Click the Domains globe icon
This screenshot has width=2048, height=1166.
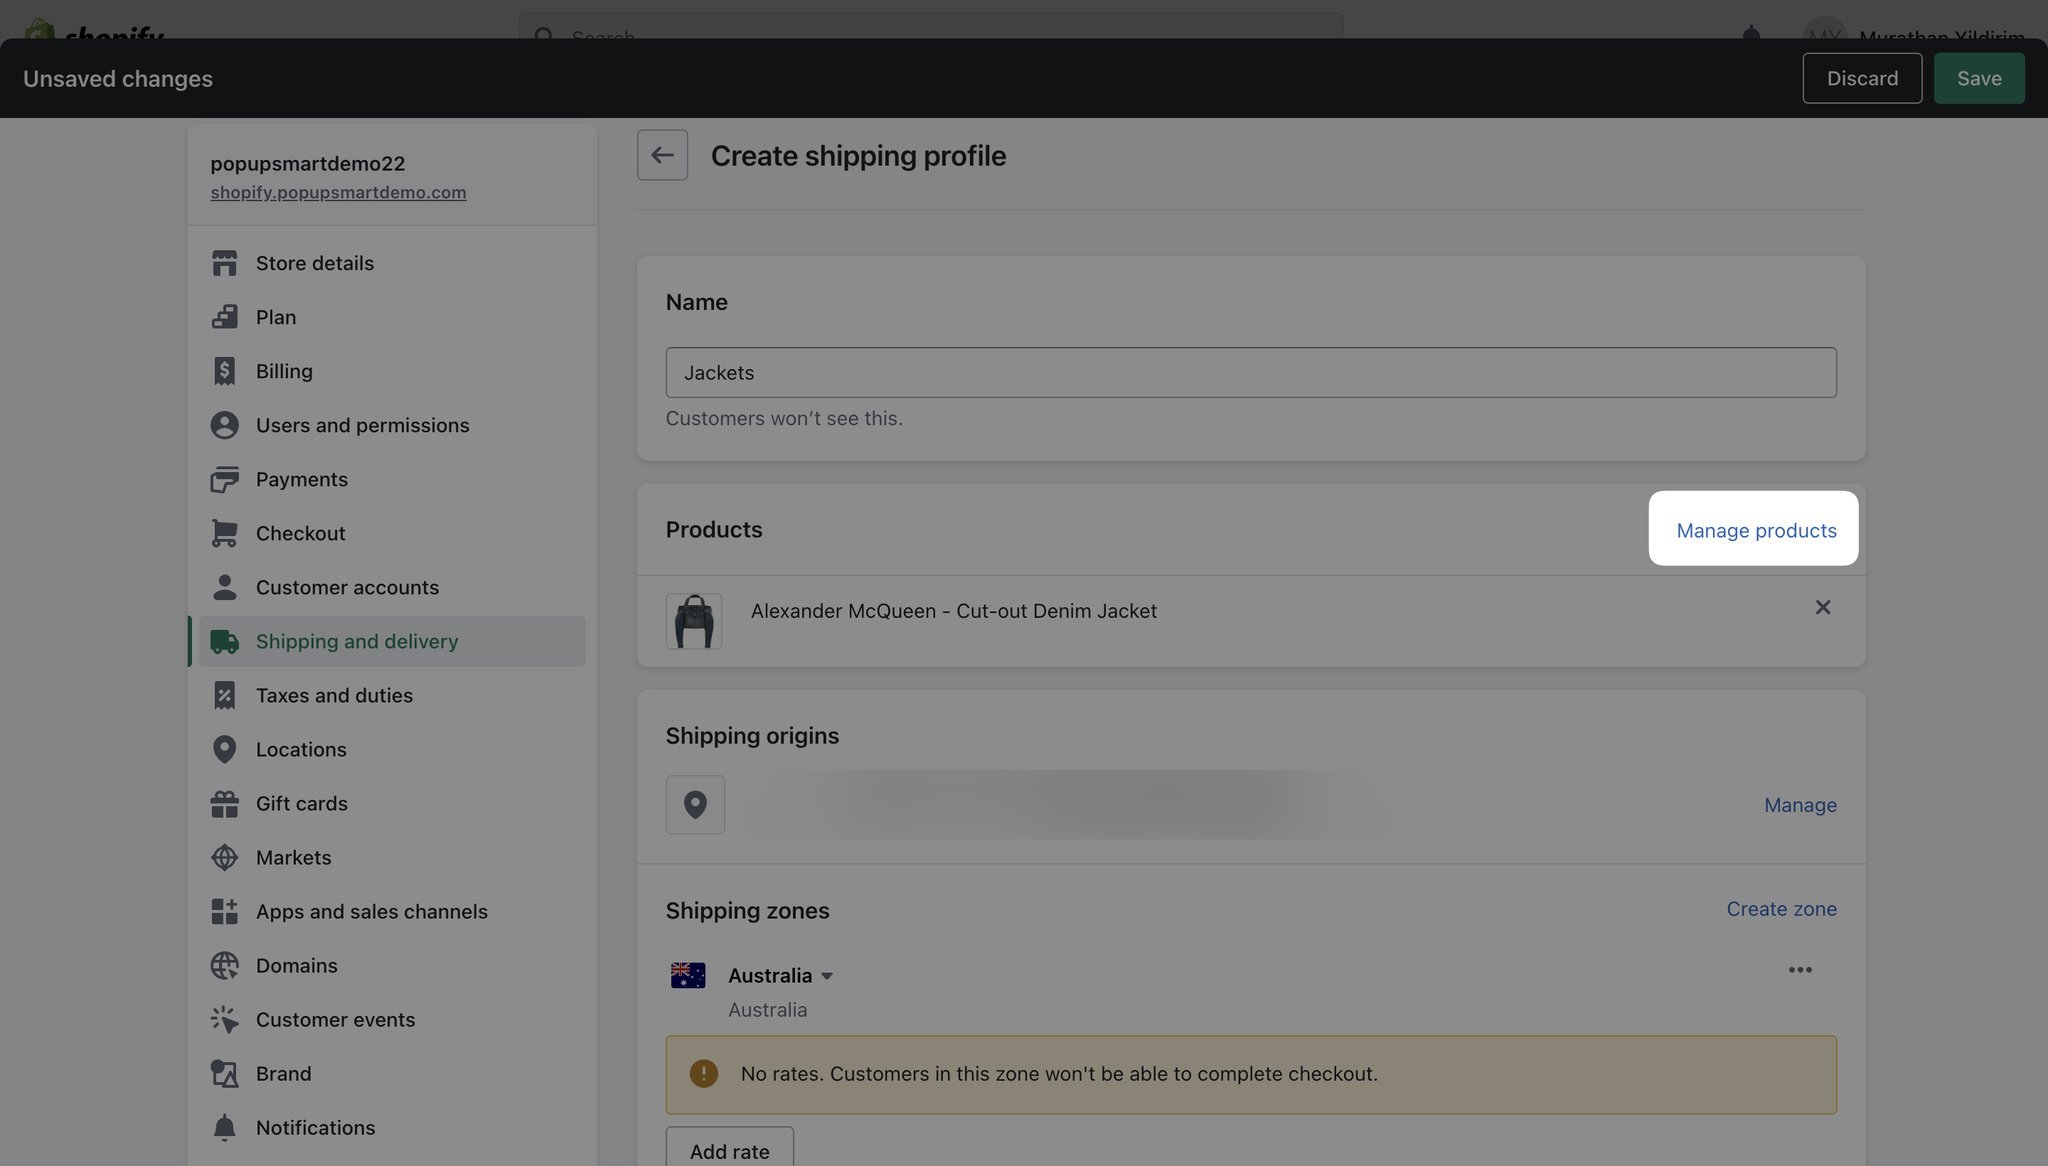[x=224, y=965]
